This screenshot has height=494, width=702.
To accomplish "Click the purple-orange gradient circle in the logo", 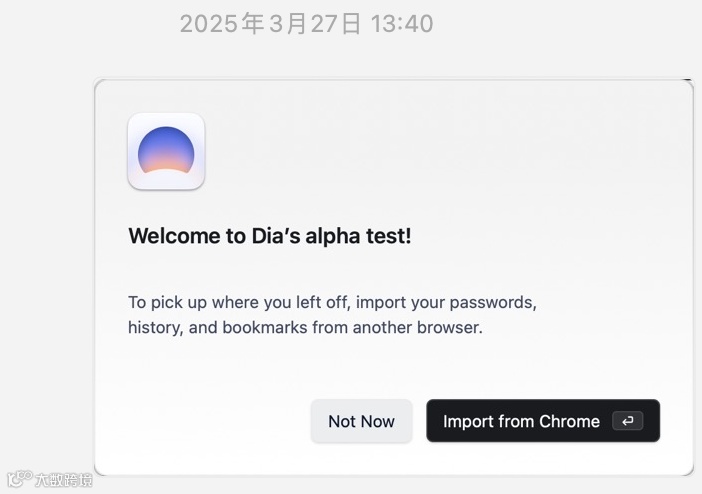I will click(x=166, y=150).
